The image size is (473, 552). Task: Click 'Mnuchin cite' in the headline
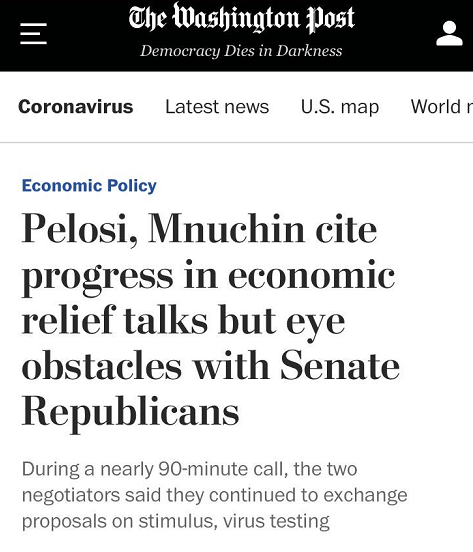pyautogui.click(x=263, y=228)
